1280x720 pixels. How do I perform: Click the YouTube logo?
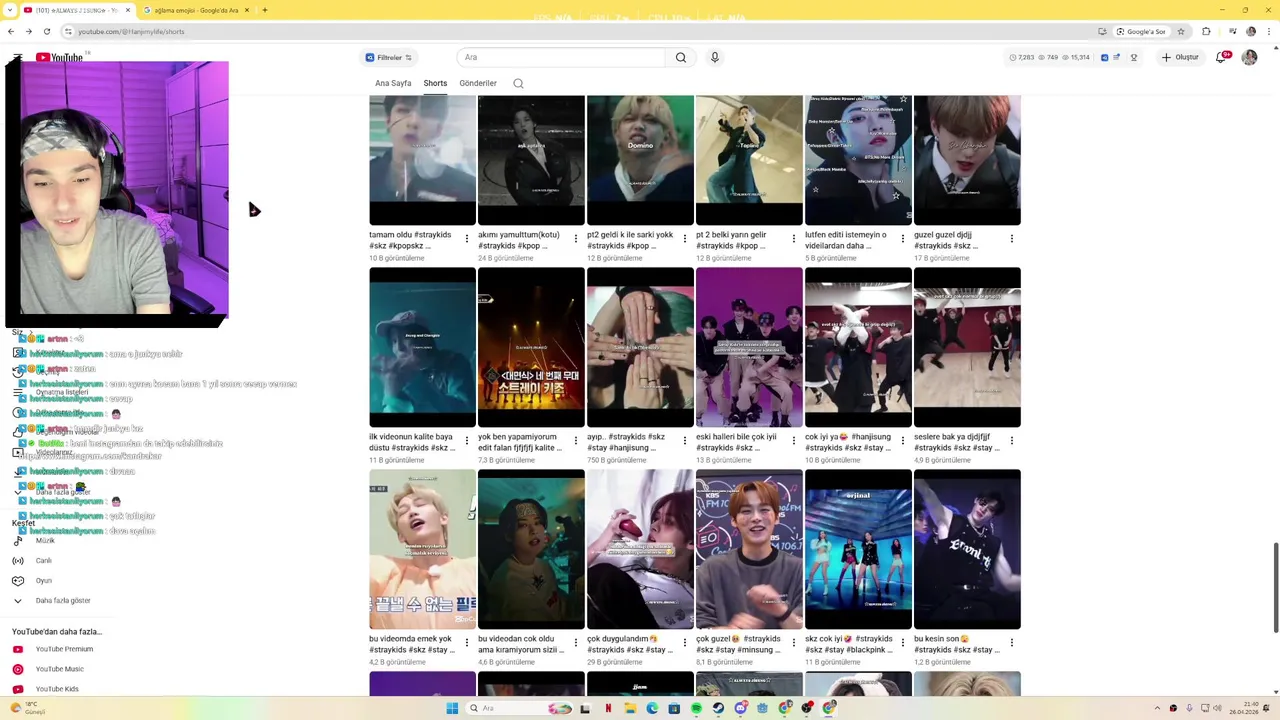(x=60, y=57)
